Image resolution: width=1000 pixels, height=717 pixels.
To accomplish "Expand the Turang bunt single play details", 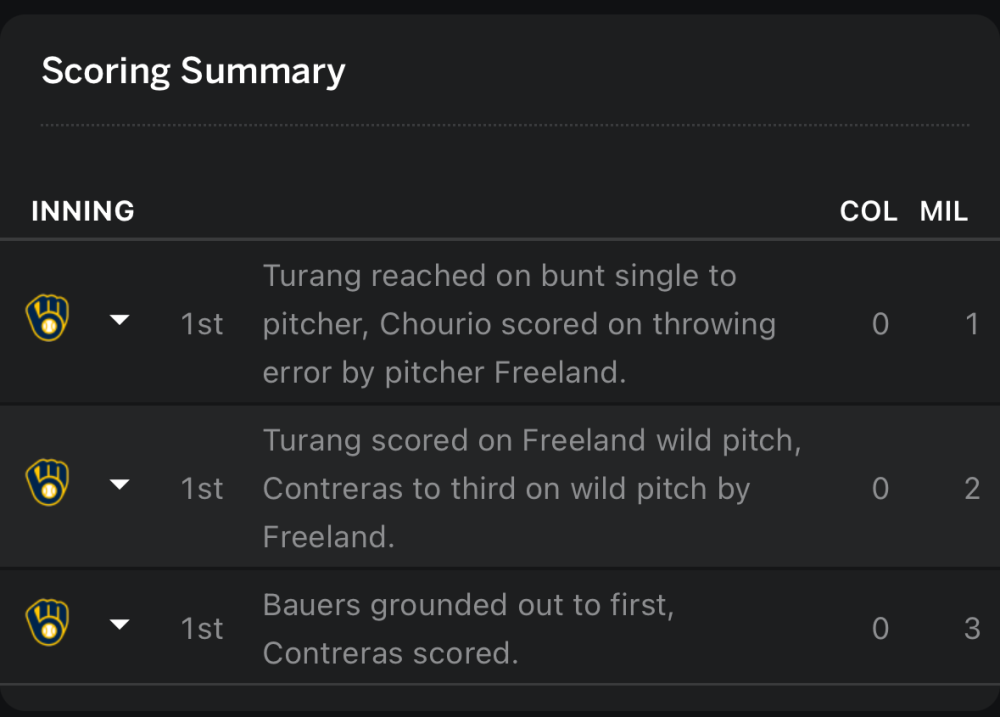I will [x=119, y=320].
